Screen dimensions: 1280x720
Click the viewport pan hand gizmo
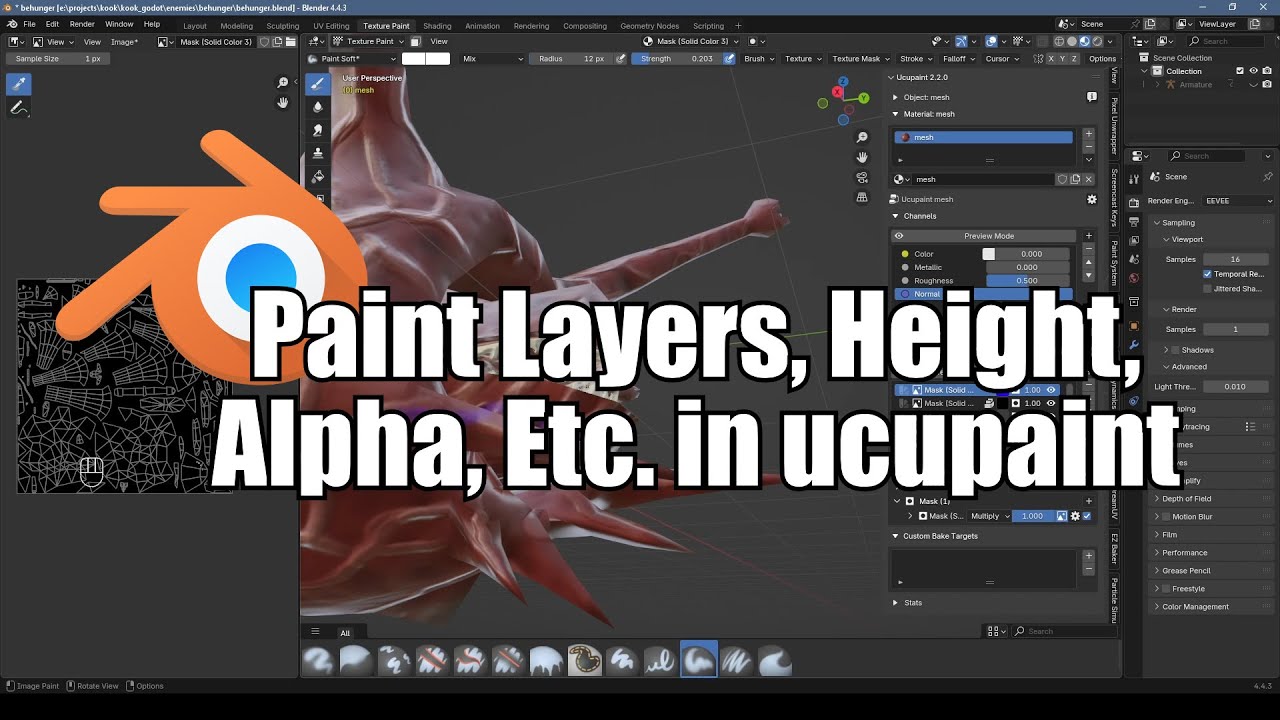[862, 157]
